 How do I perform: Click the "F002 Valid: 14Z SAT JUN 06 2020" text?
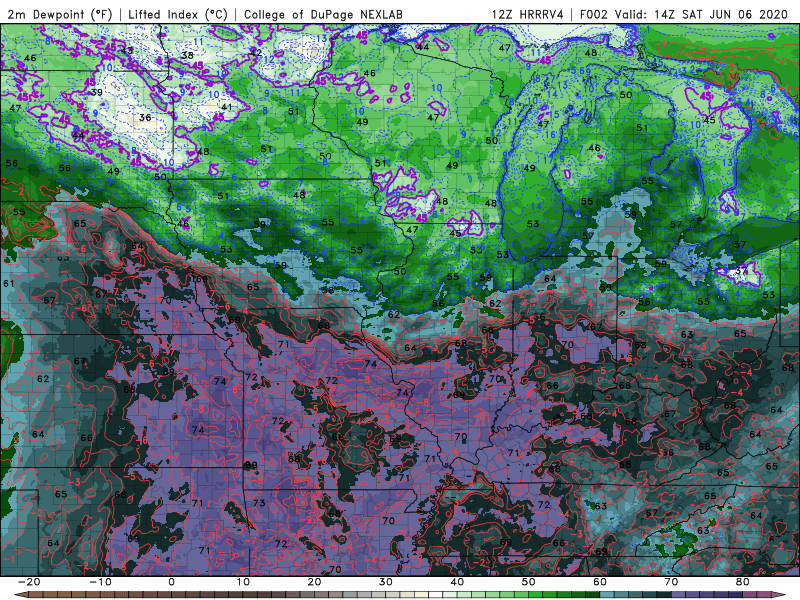684,14
